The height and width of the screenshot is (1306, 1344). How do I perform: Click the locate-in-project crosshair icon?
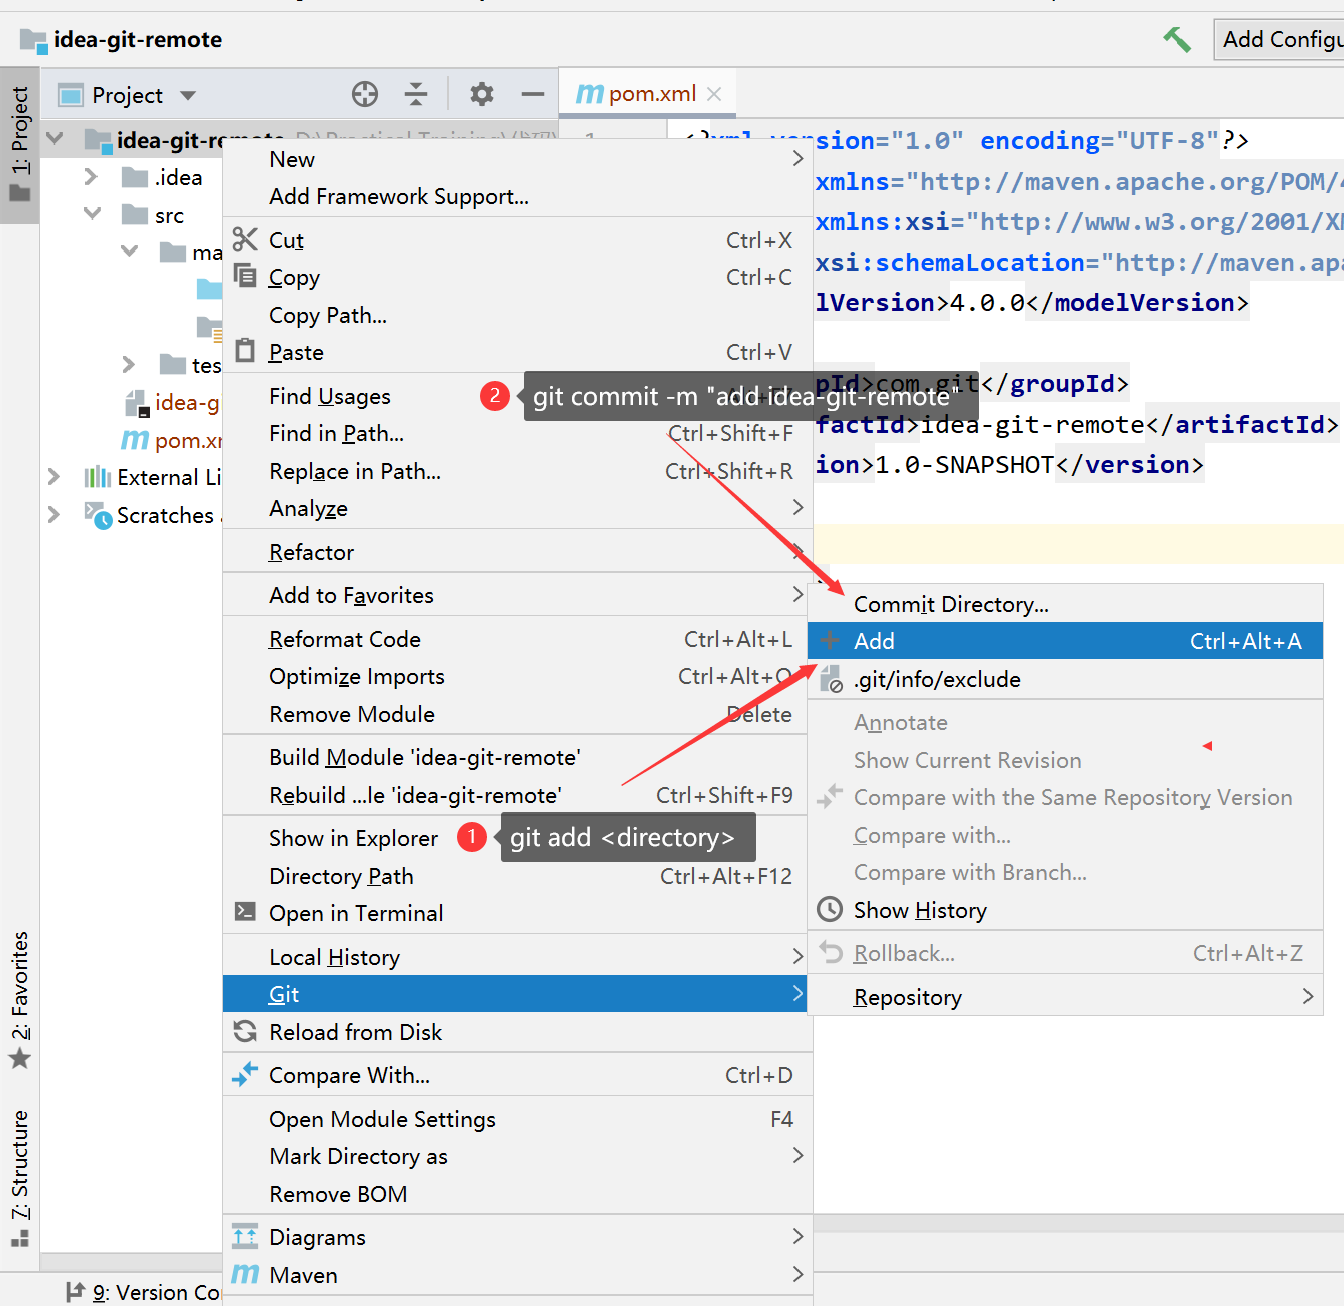pos(365,94)
